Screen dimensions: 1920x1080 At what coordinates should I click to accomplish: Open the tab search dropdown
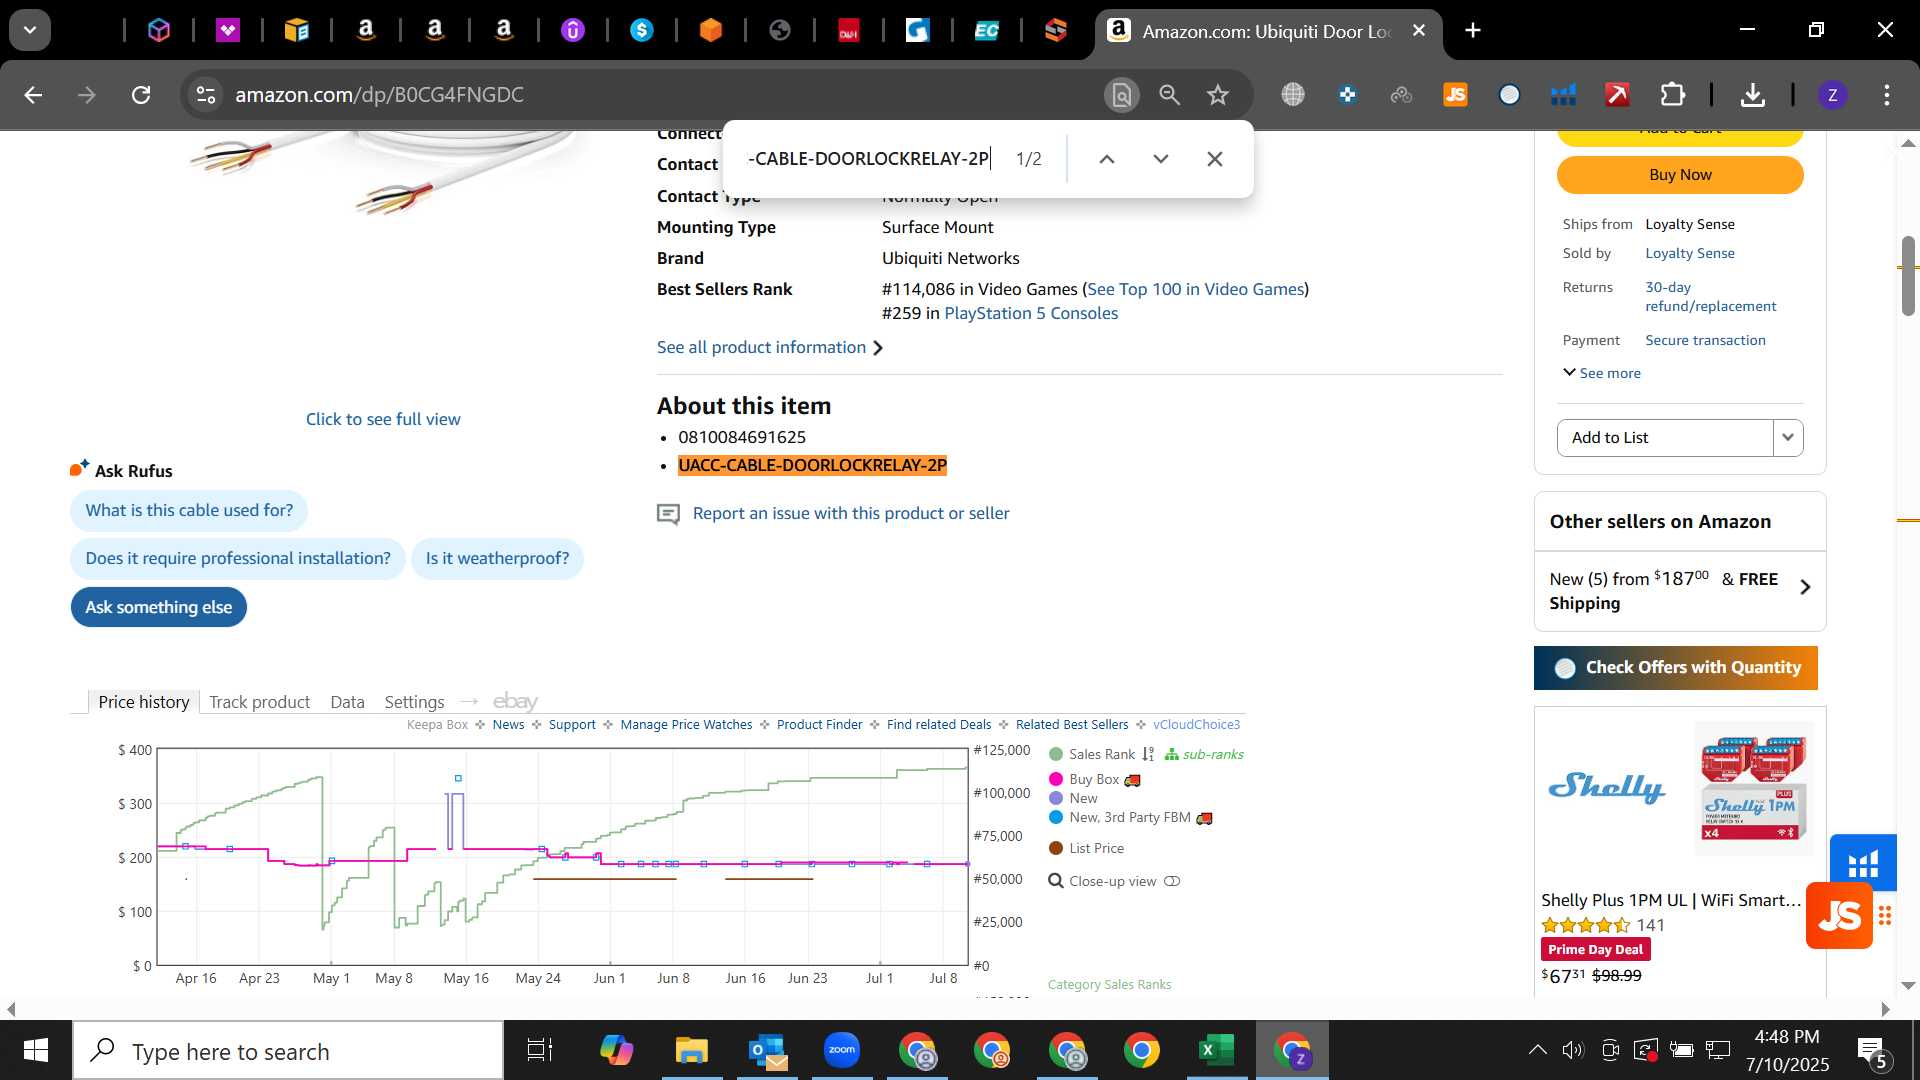tap(30, 31)
